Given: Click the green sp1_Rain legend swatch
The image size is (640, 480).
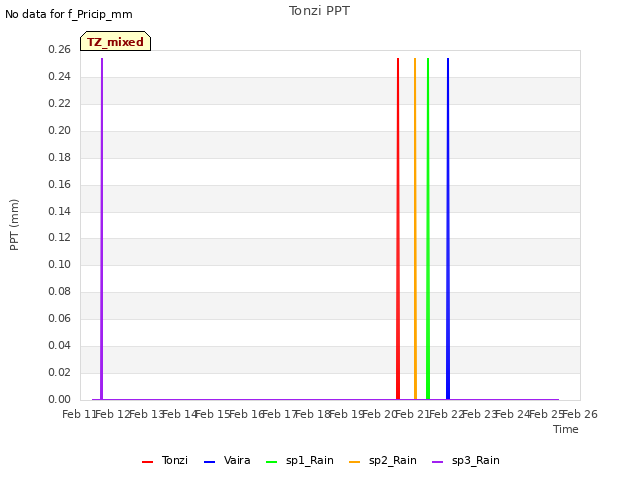Looking at the screenshot, I should pos(271,462).
